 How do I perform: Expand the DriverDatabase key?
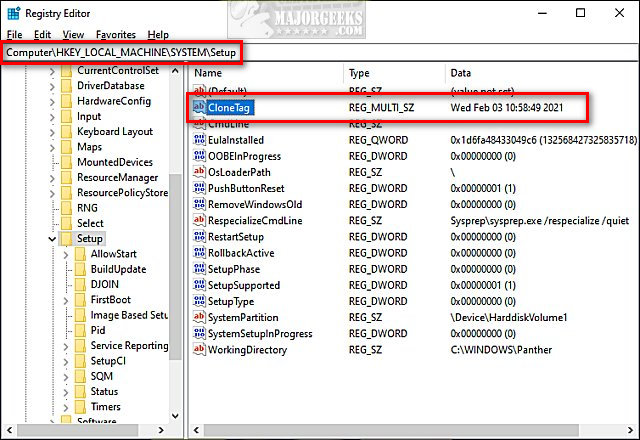pos(52,86)
